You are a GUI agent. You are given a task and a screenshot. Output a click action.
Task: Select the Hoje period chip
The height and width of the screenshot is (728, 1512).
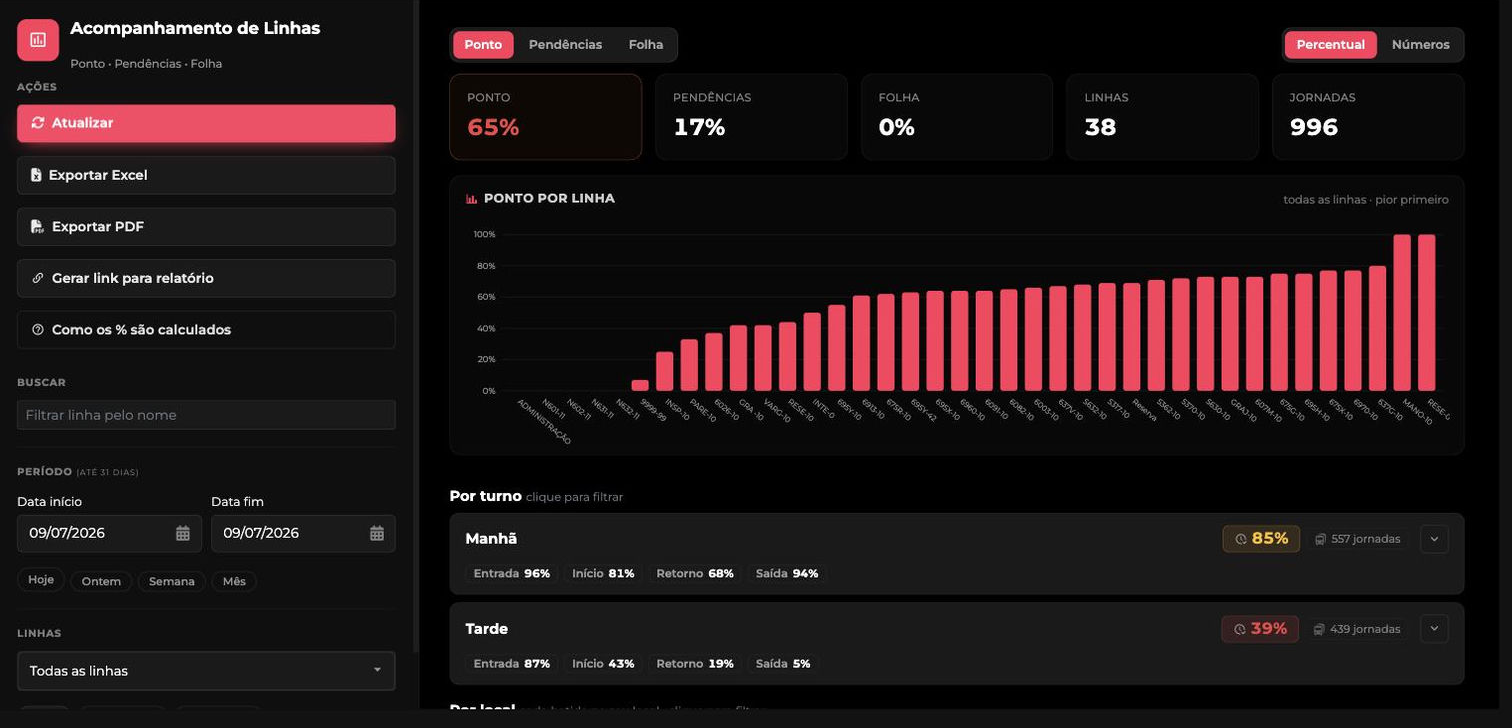pos(41,580)
